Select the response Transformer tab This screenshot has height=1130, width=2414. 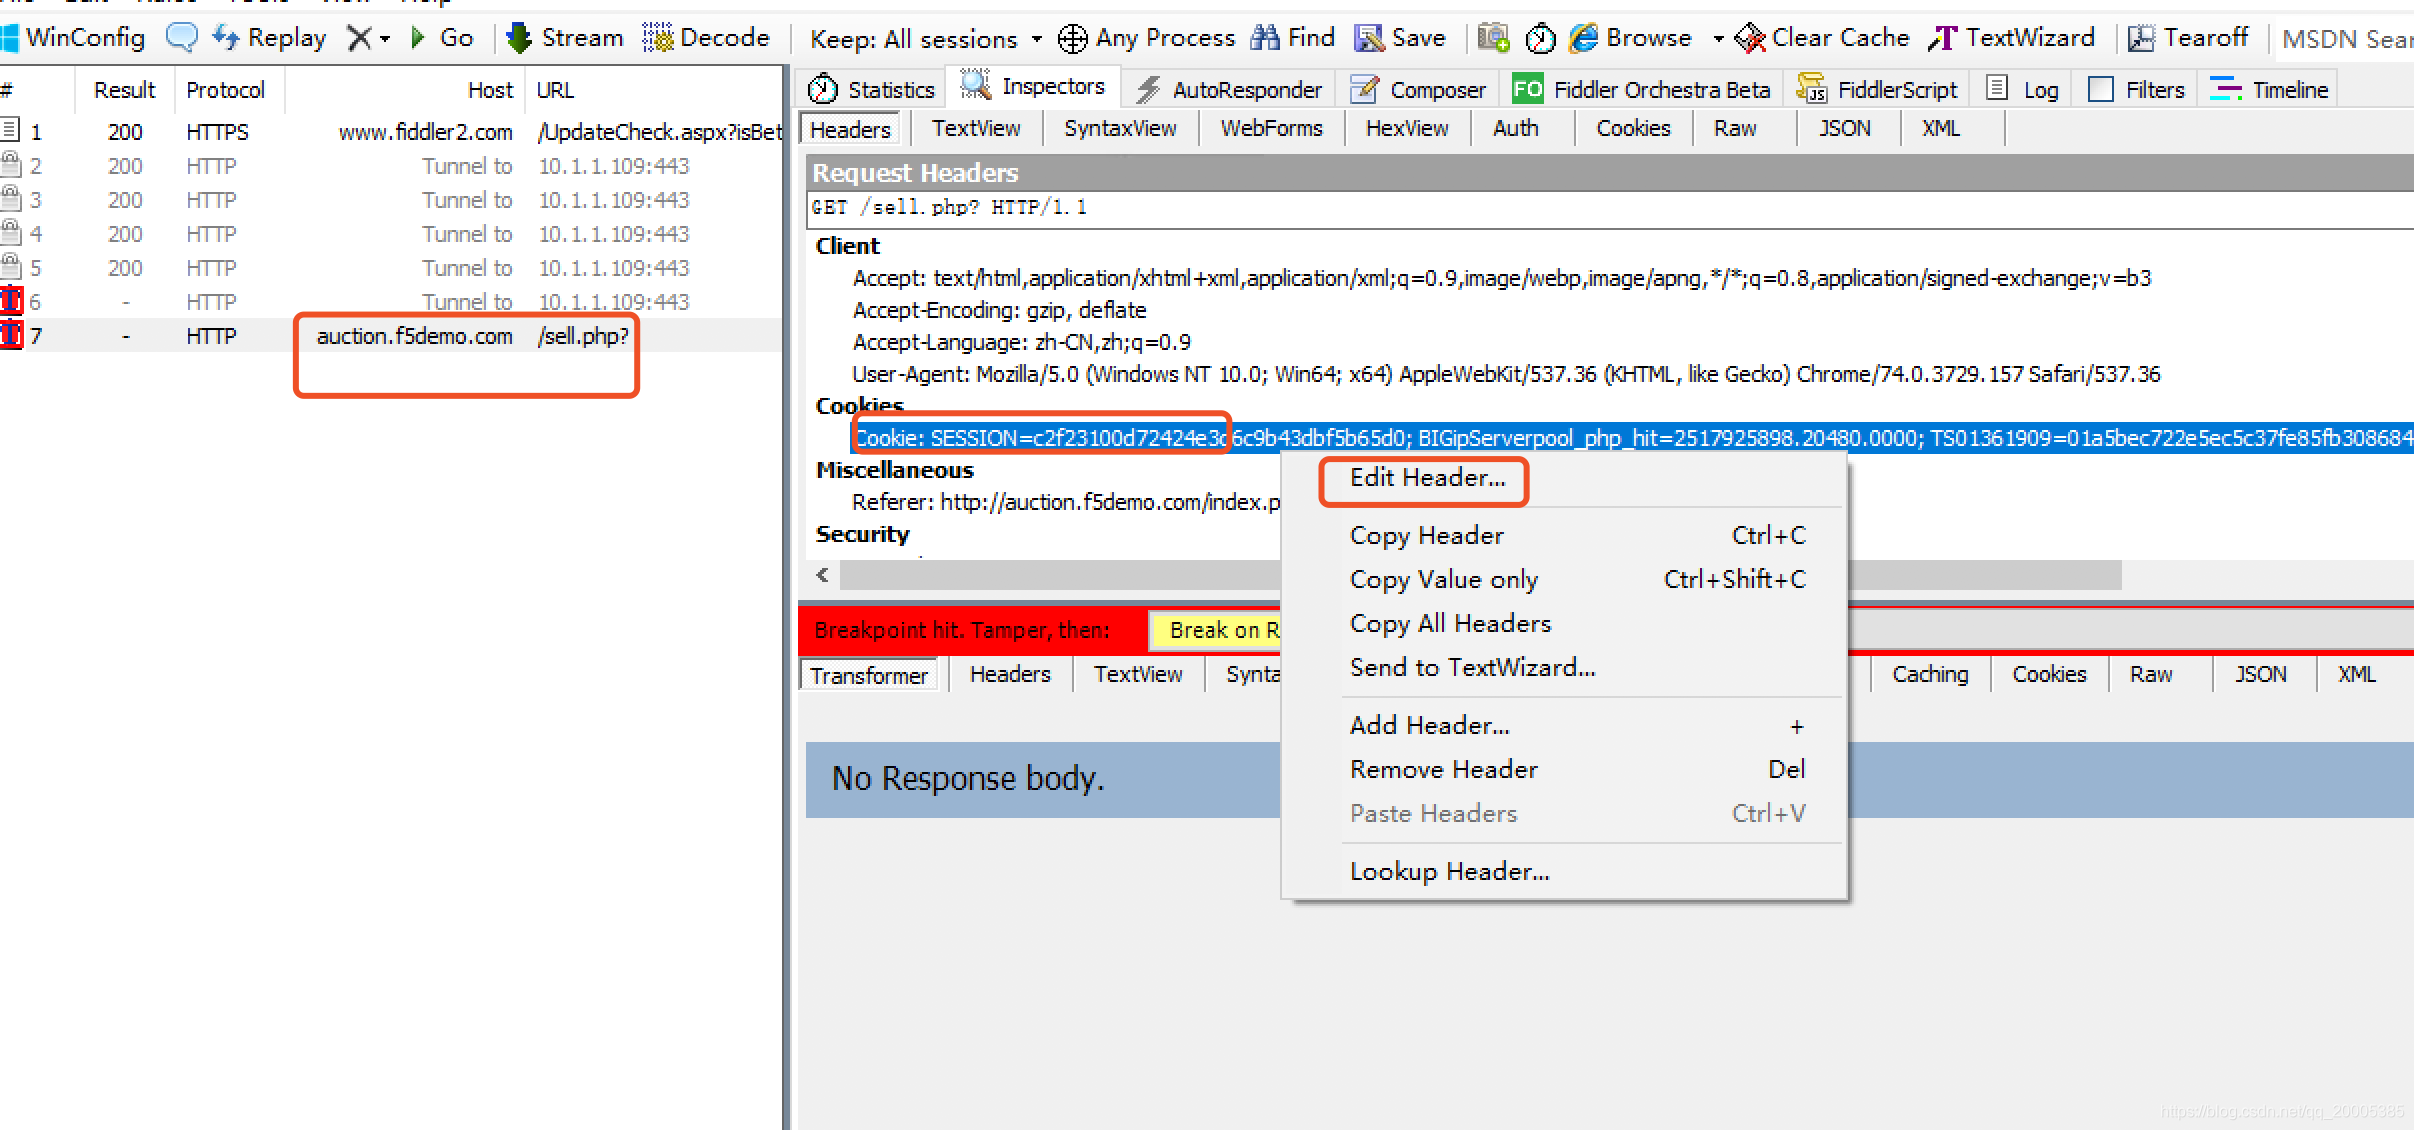point(868,675)
